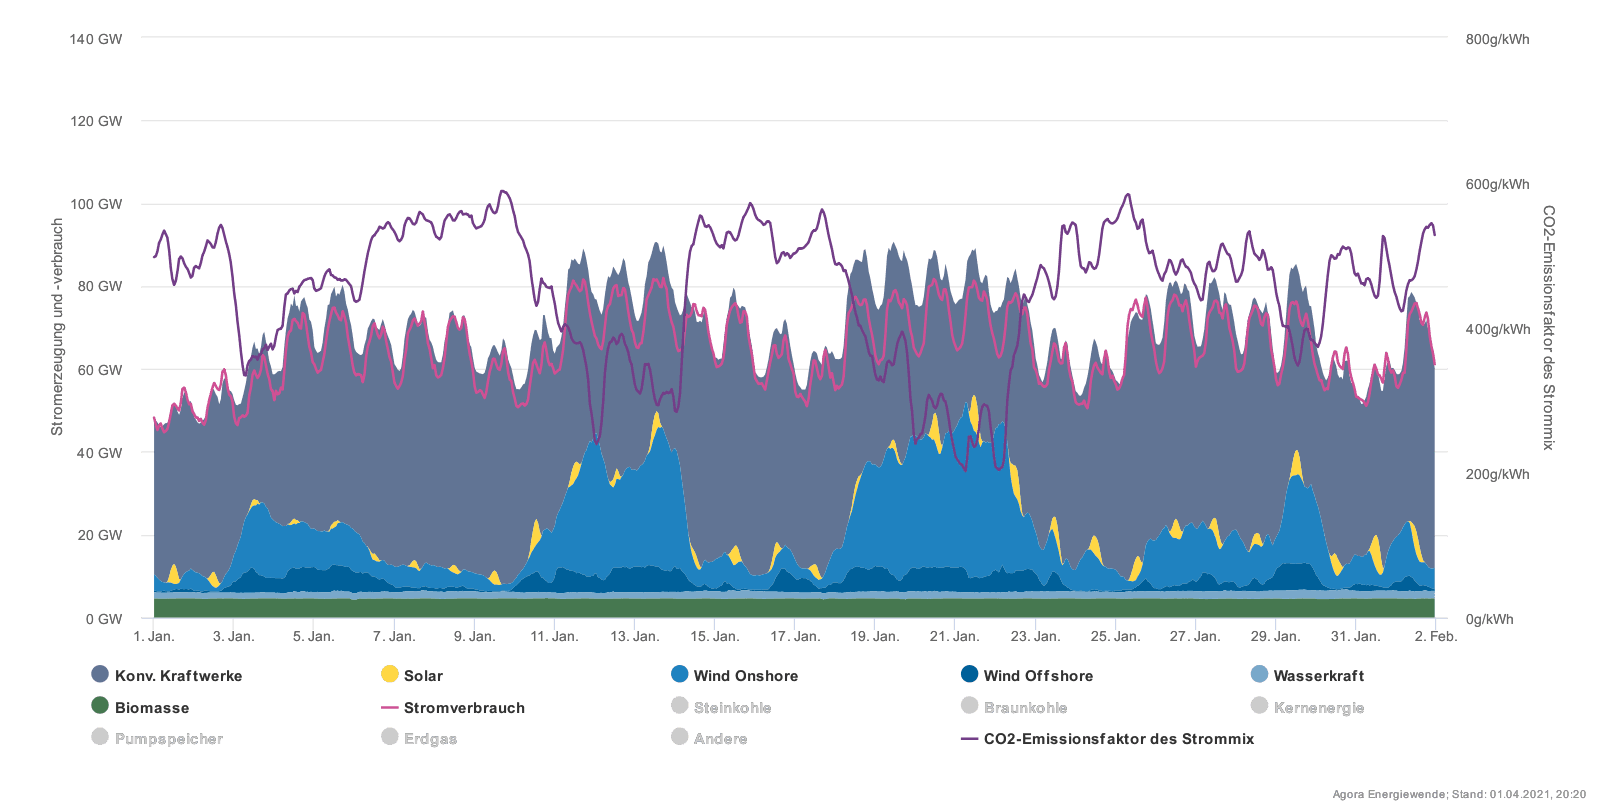Click the yellow Solar color dot
Screen dimensions: 1600x804
[x=390, y=674]
